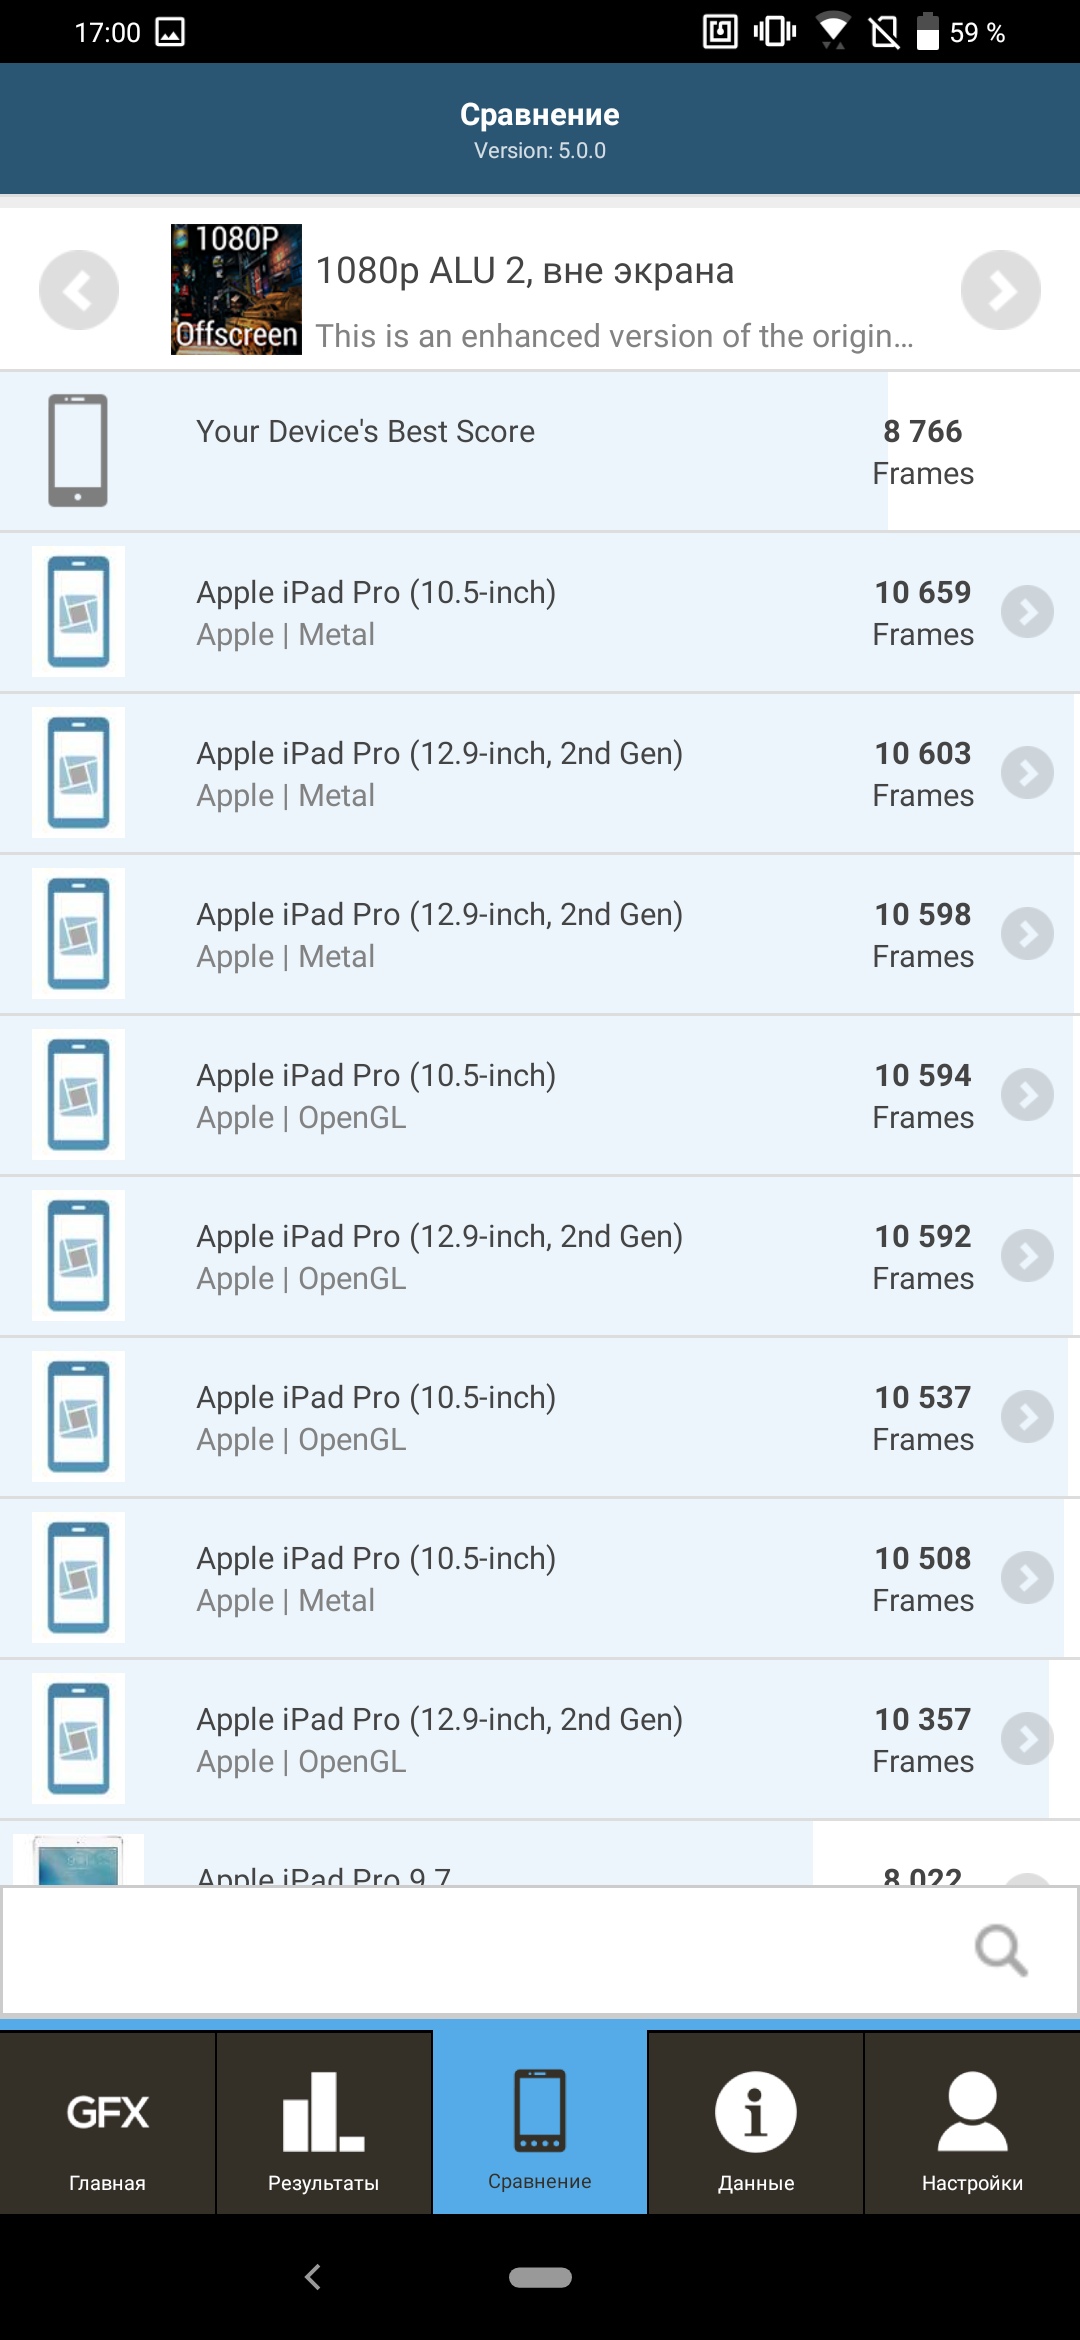Expand the 10 594 Frames OpenGL entry
This screenshot has width=1080, height=2340.
coord(1027,1095)
